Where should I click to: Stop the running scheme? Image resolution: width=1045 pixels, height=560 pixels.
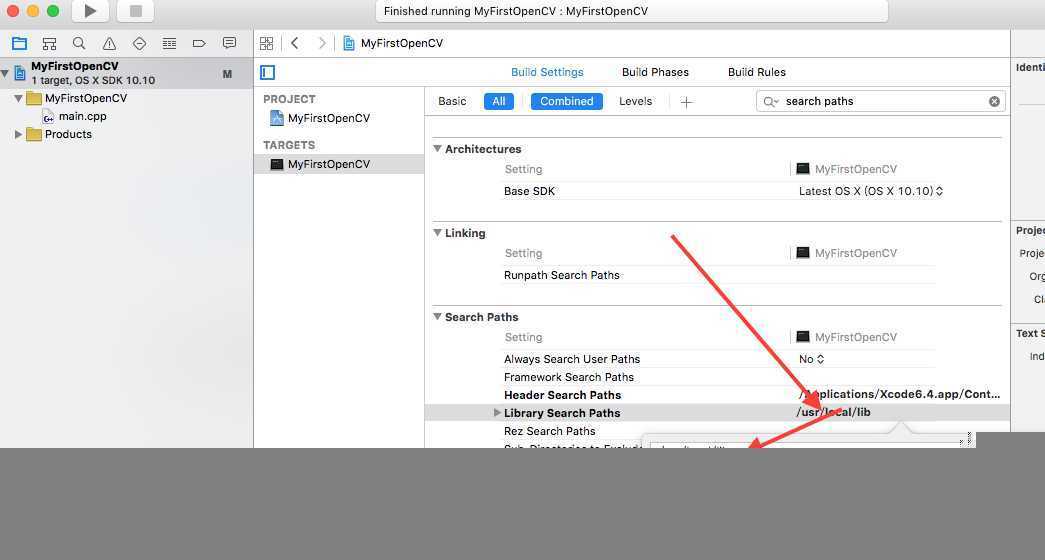(135, 11)
